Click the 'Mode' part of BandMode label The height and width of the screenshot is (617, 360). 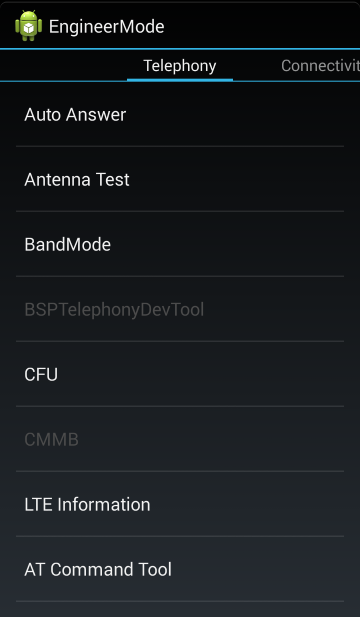(89, 245)
